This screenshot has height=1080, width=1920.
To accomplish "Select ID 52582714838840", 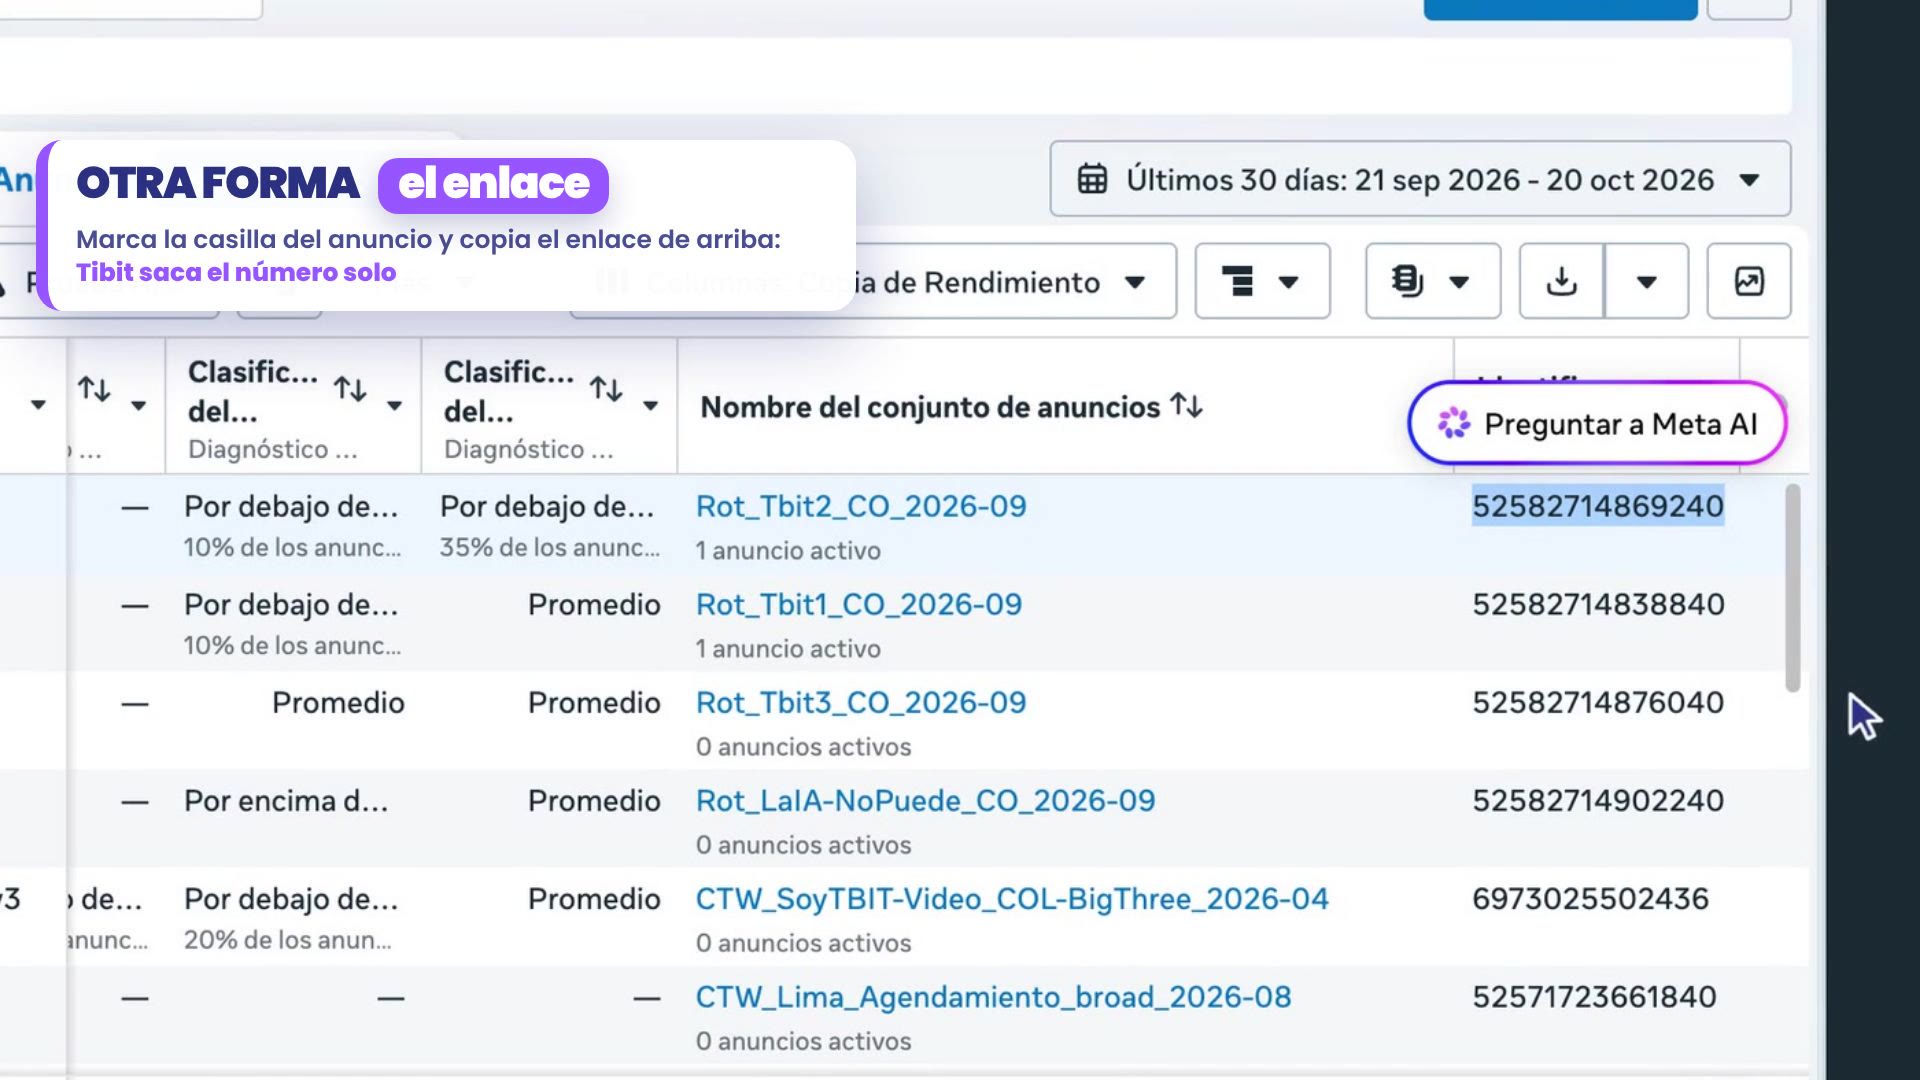I will (1598, 604).
